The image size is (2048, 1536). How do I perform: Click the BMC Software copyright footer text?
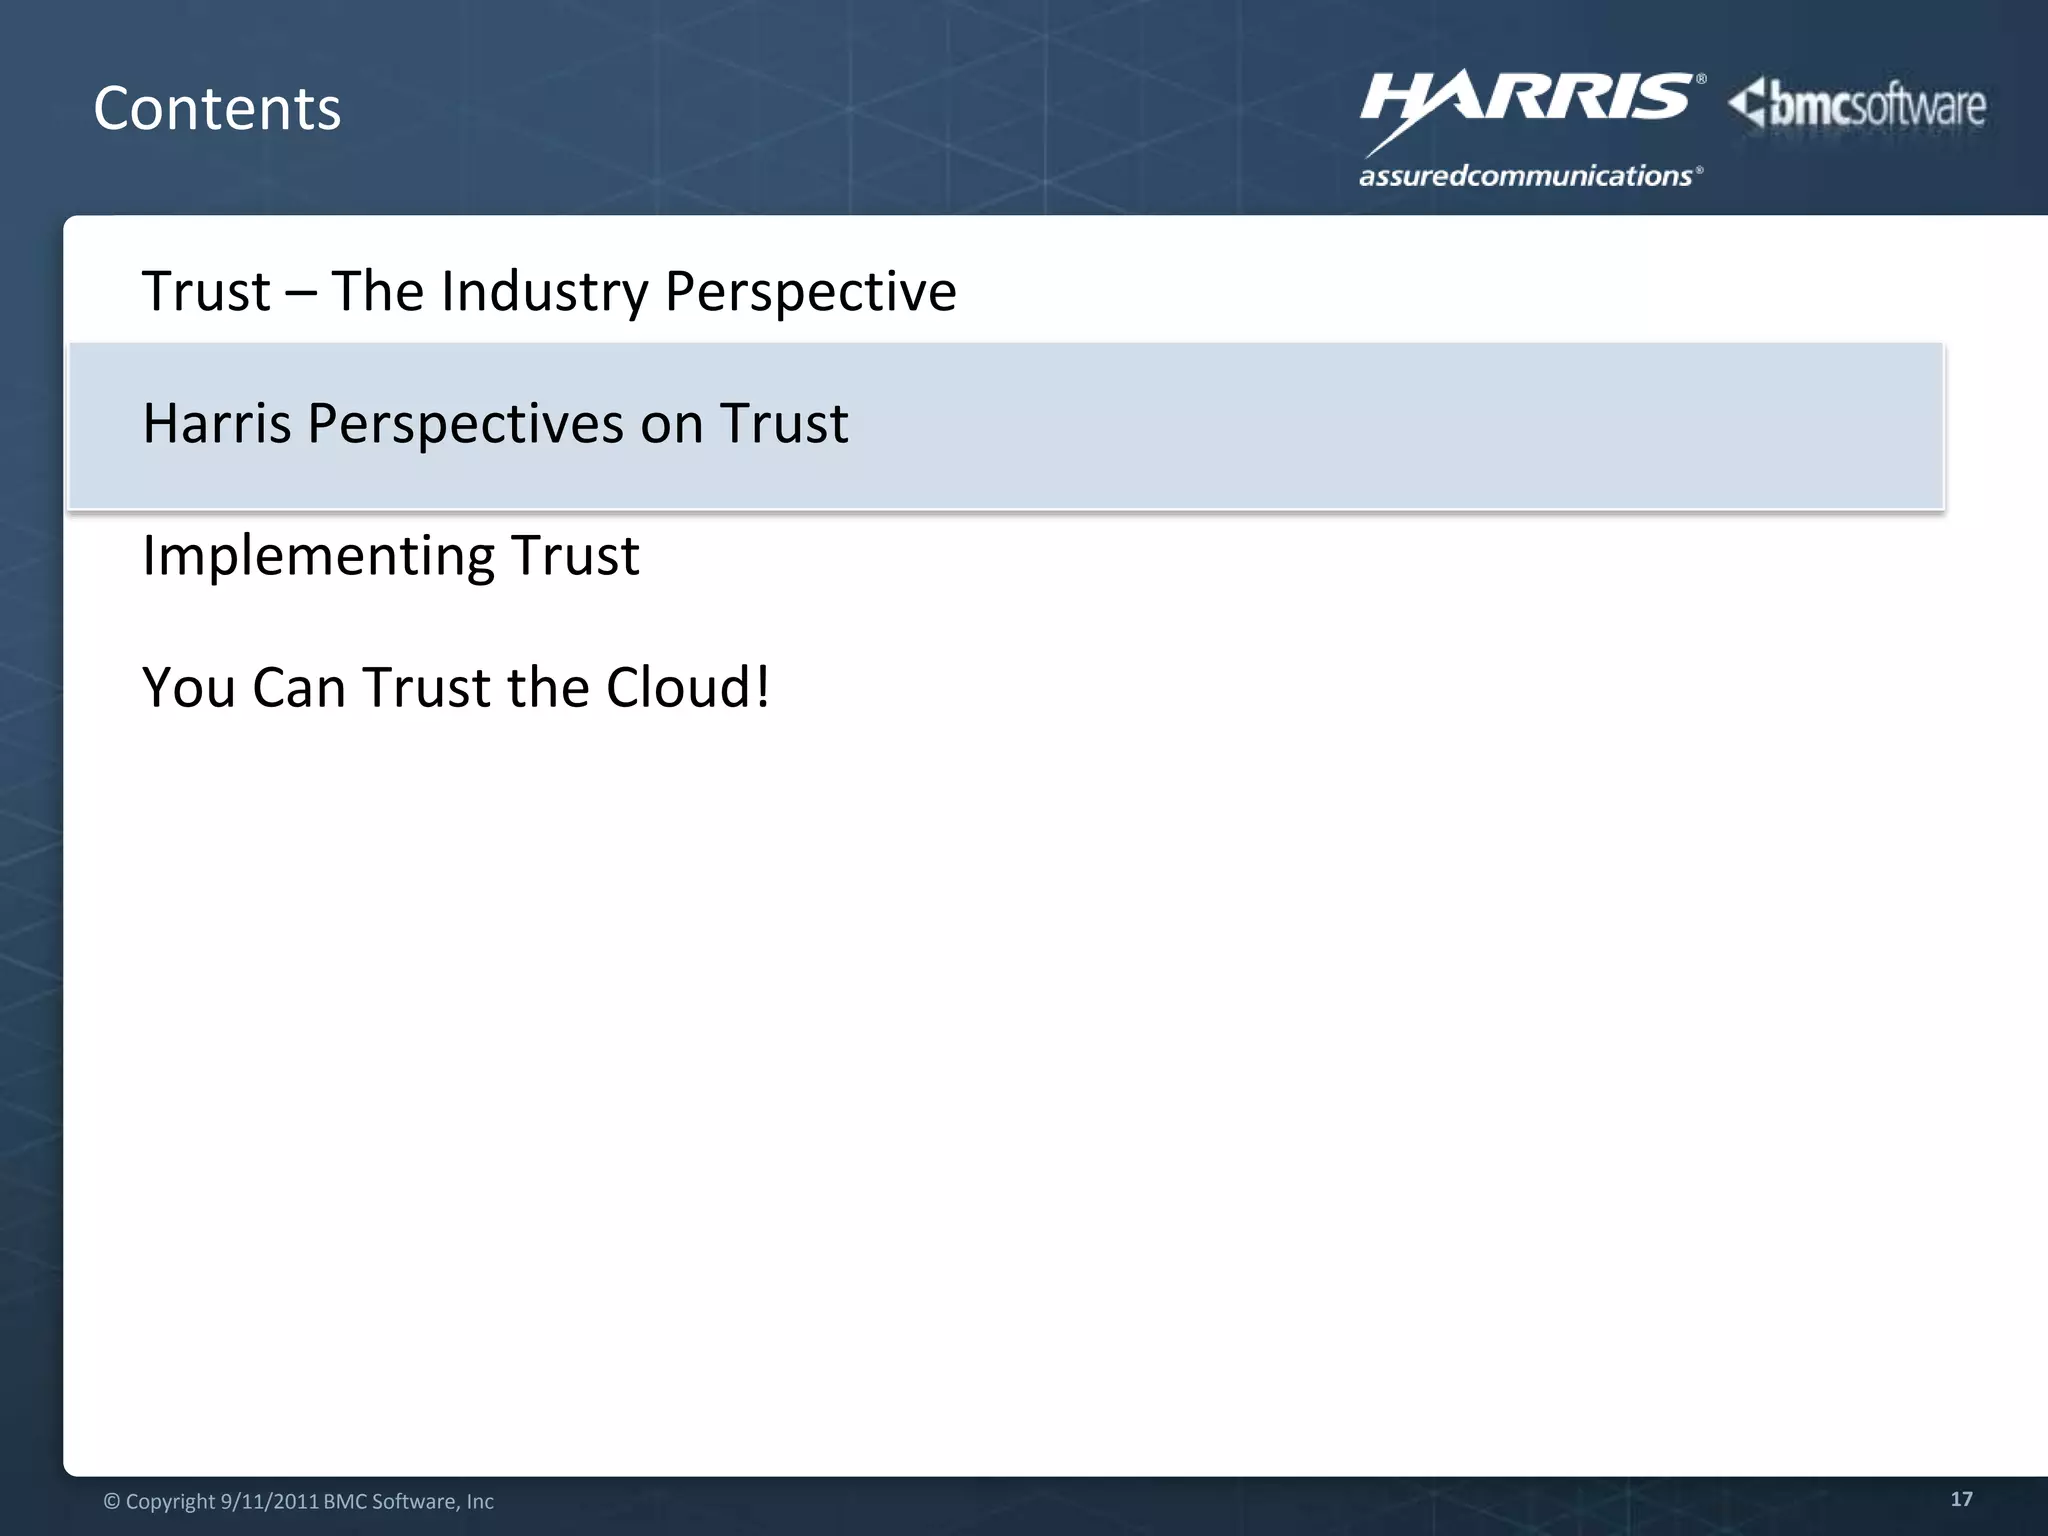pos(298,1501)
